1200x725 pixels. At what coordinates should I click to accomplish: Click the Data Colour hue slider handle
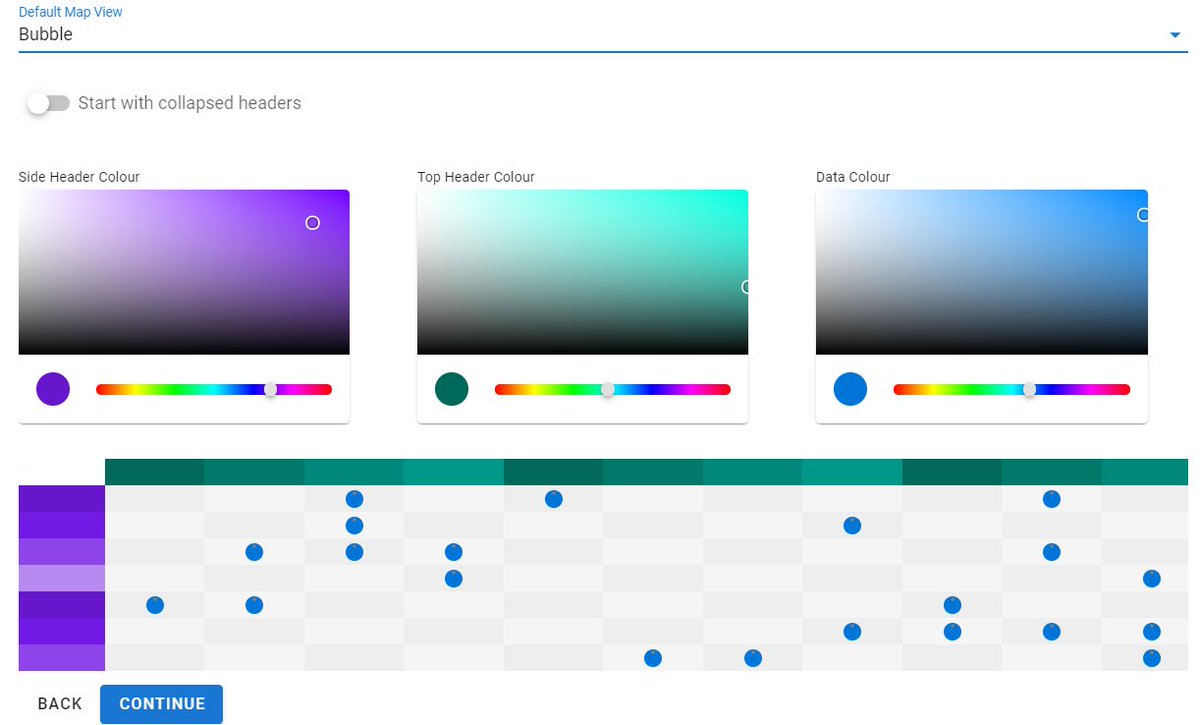click(1030, 389)
